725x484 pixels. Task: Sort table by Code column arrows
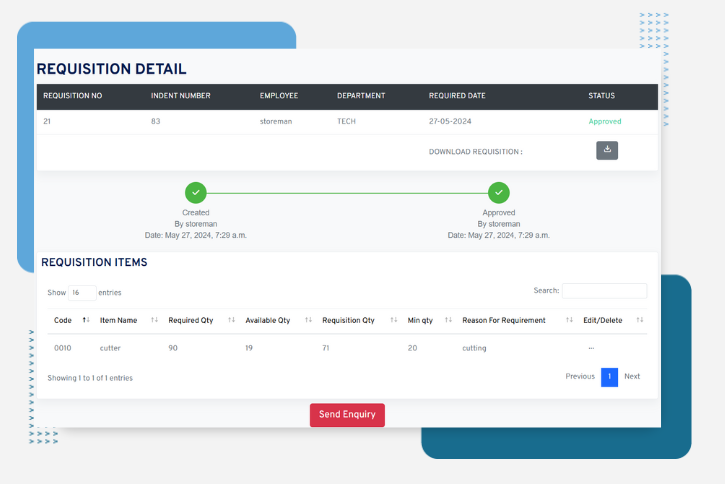[86, 320]
